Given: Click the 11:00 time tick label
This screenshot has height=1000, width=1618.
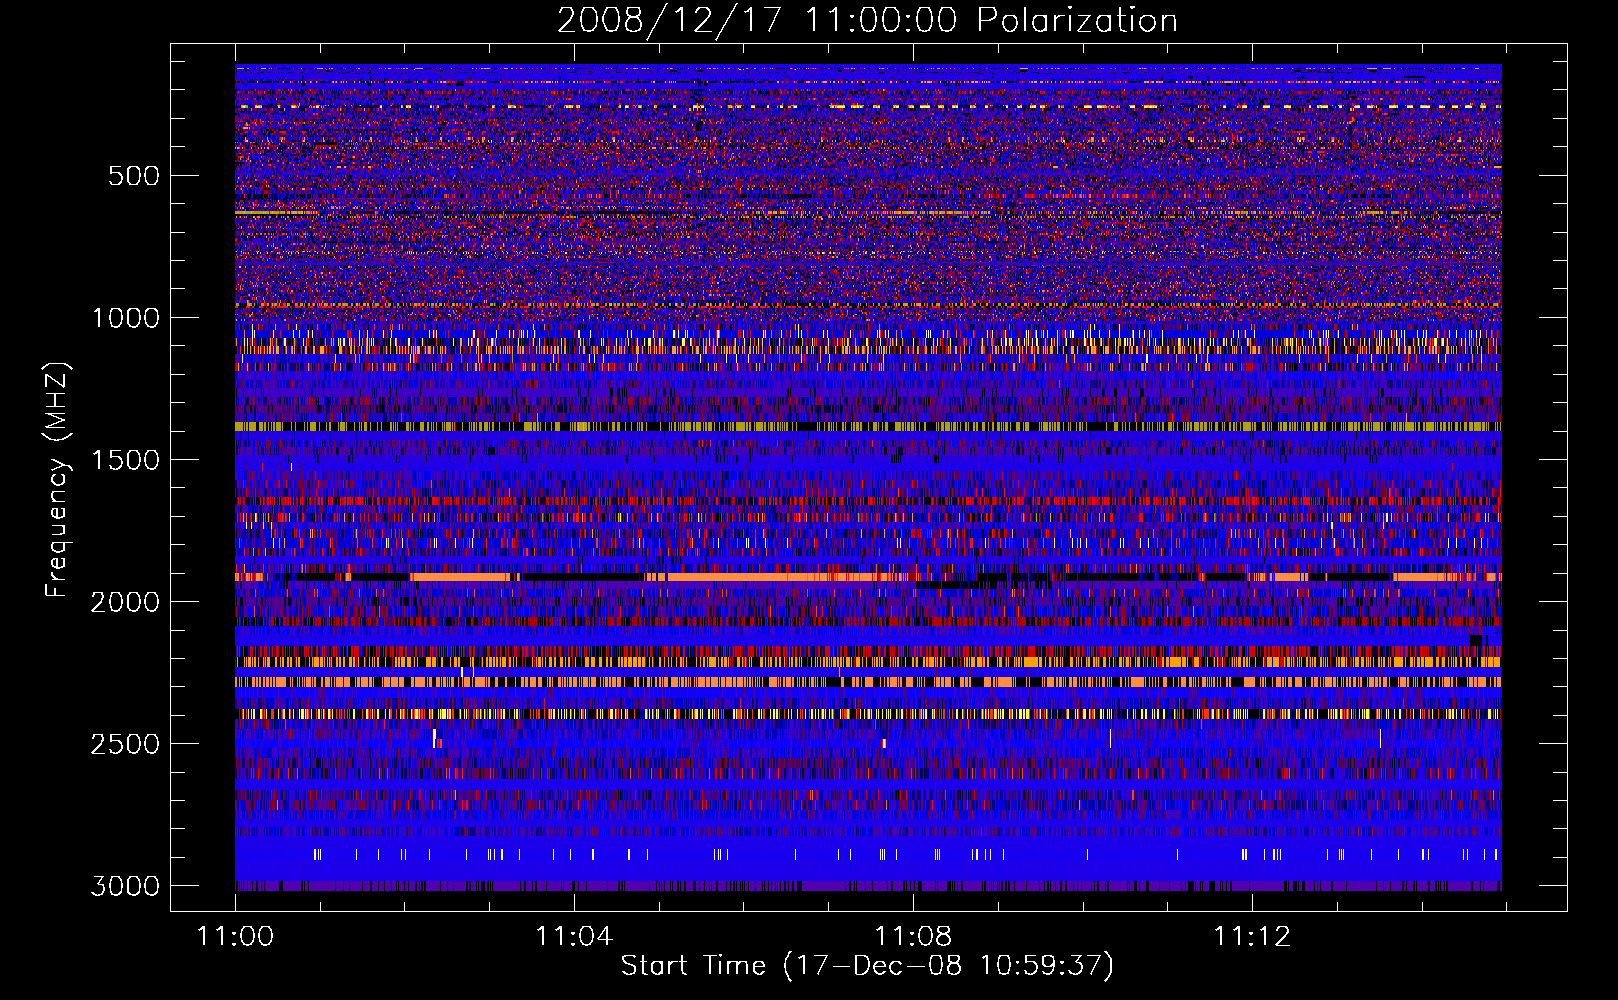Looking at the screenshot, I should click(x=236, y=937).
